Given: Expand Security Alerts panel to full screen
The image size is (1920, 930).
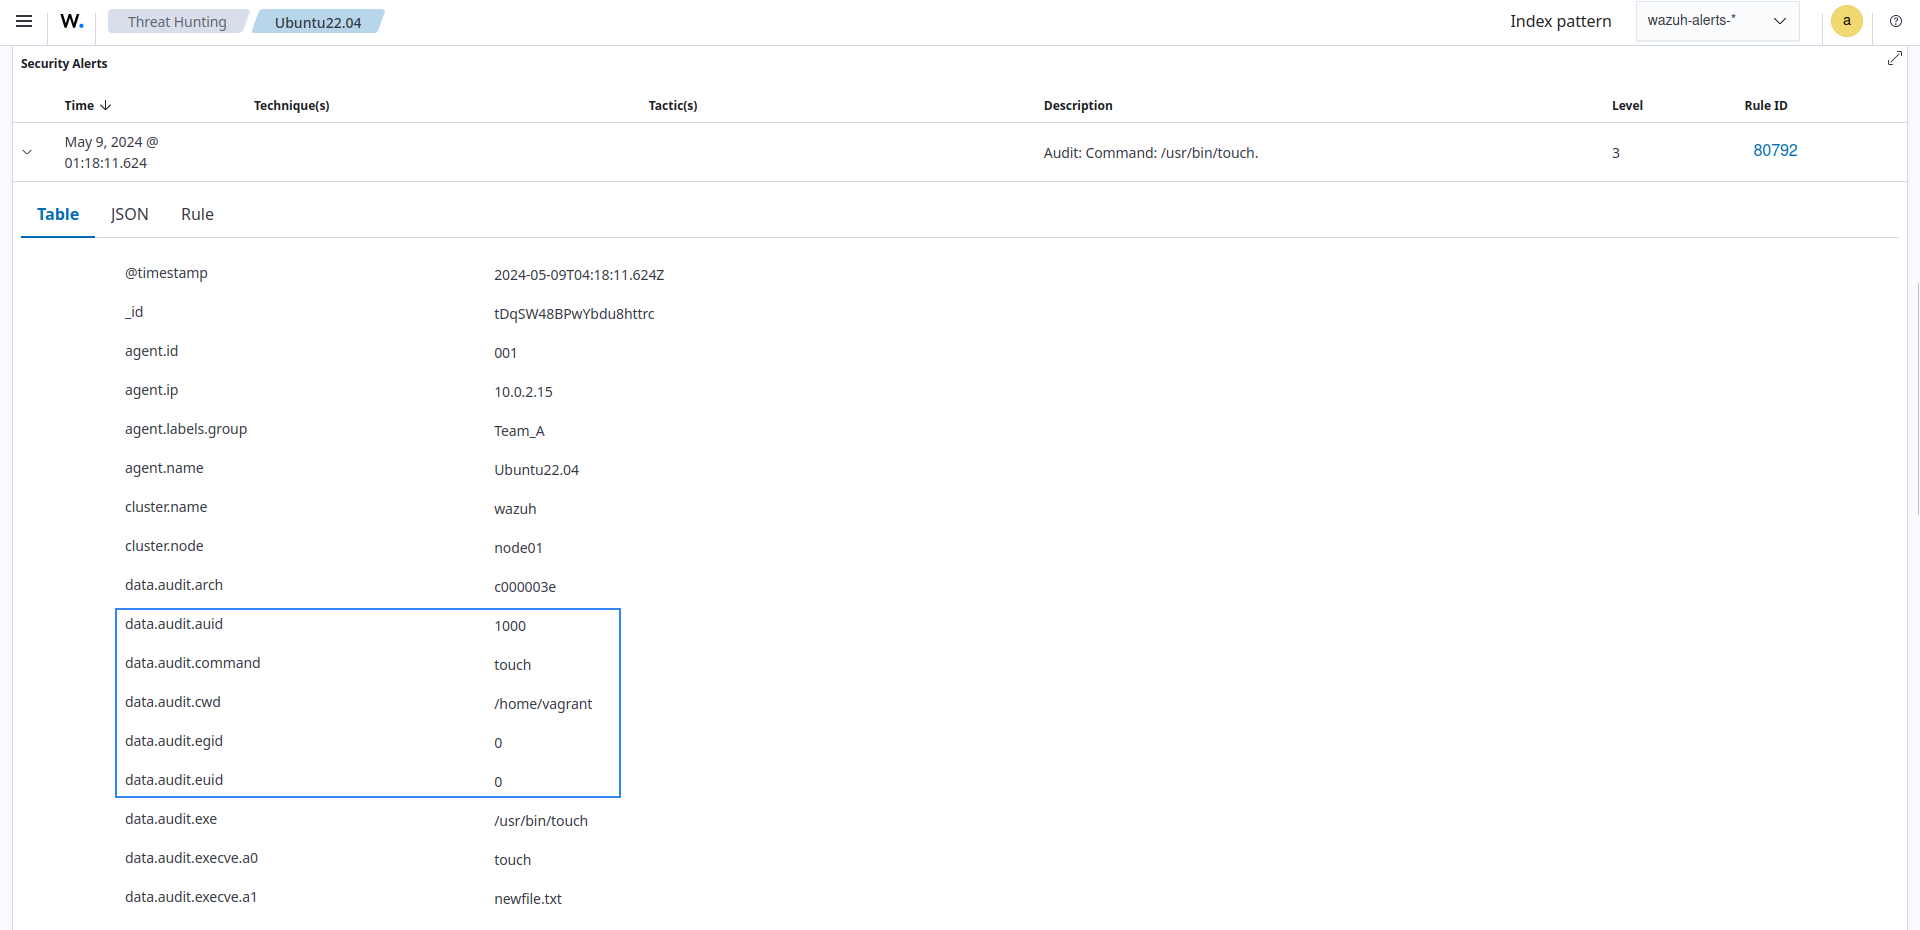Looking at the screenshot, I should [x=1895, y=58].
